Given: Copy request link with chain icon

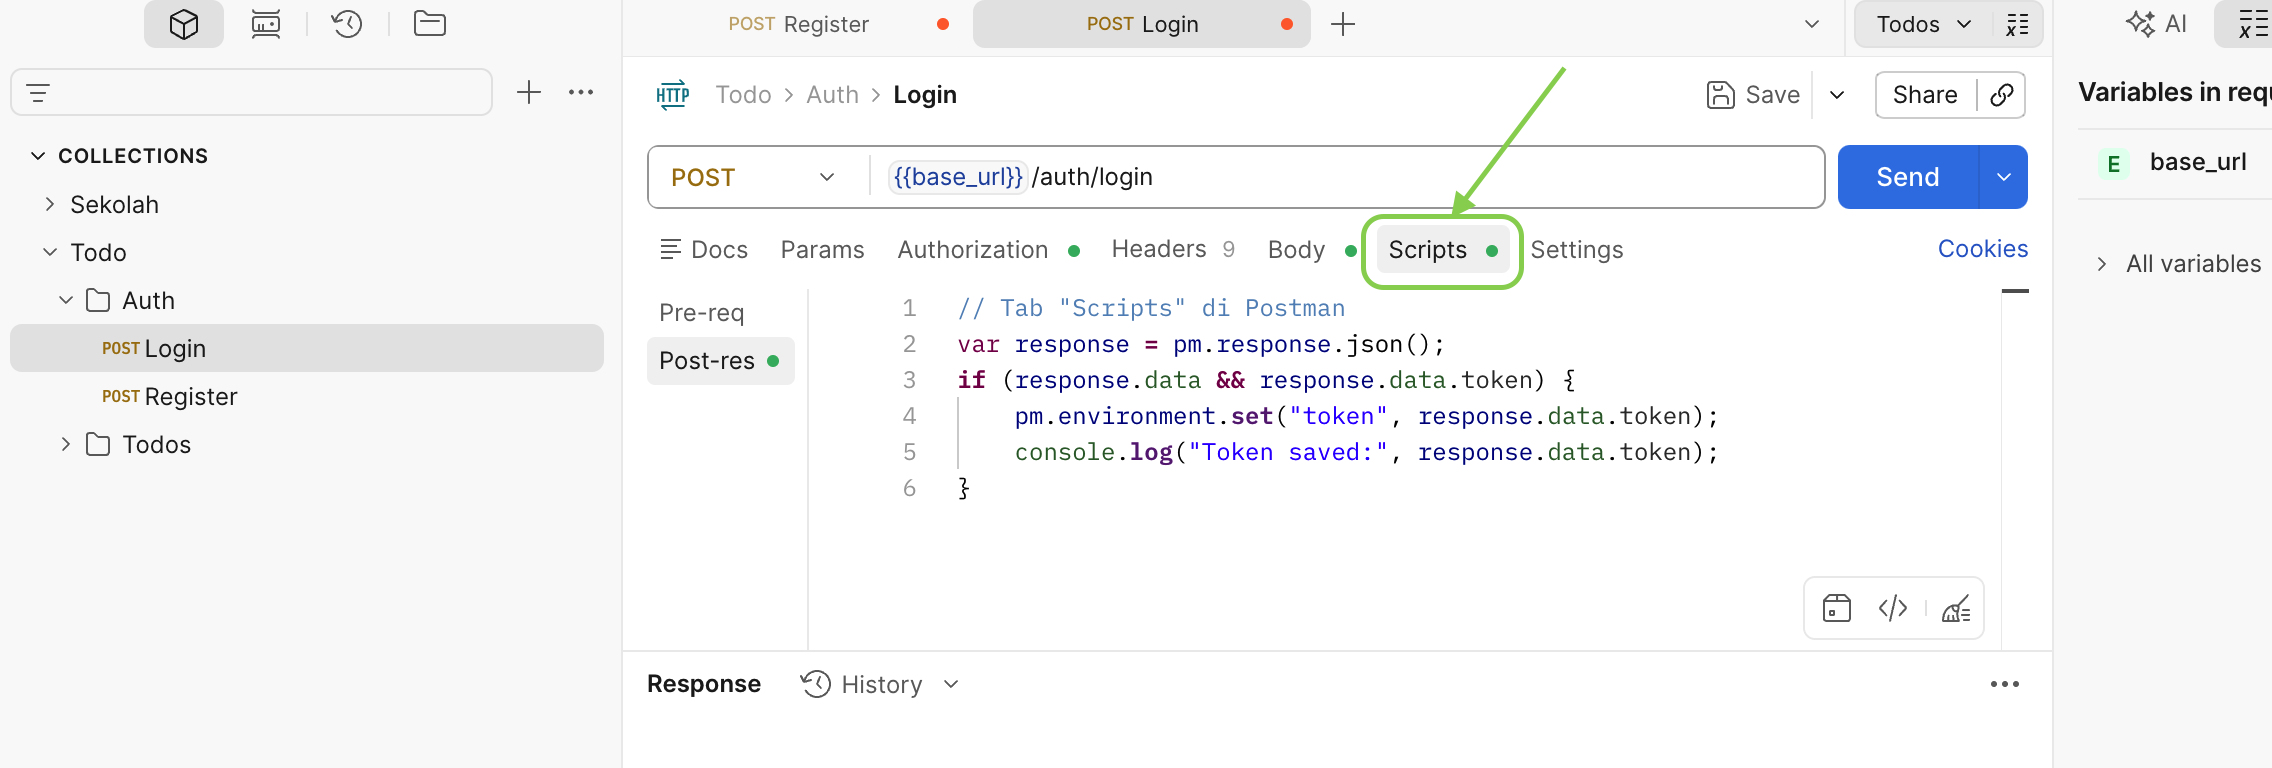Looking at the screenshot, I should point(2002,95).
